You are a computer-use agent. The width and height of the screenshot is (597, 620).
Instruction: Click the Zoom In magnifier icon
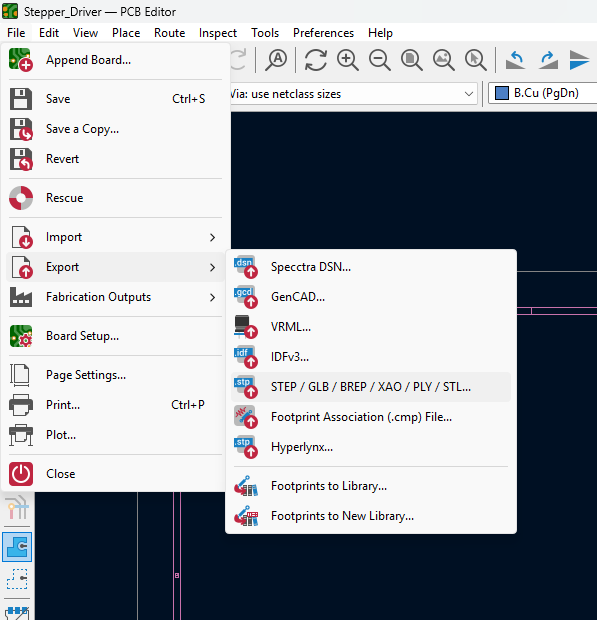[x=348, y=60]
